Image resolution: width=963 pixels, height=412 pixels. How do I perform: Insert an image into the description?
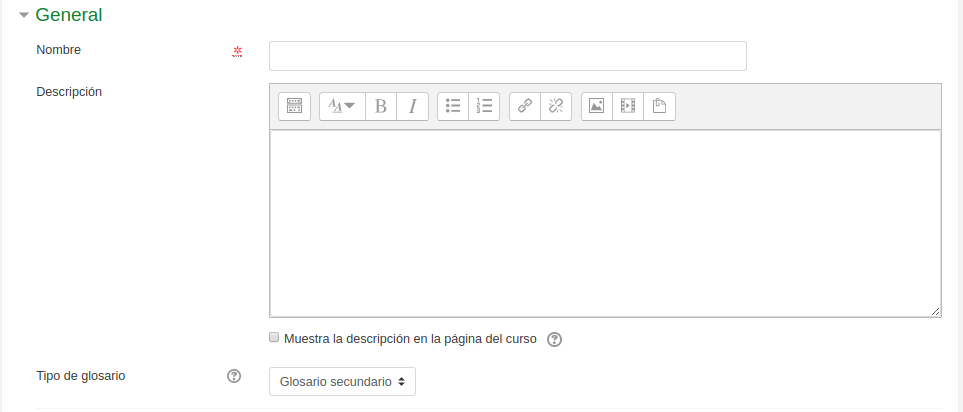point(596,106)
